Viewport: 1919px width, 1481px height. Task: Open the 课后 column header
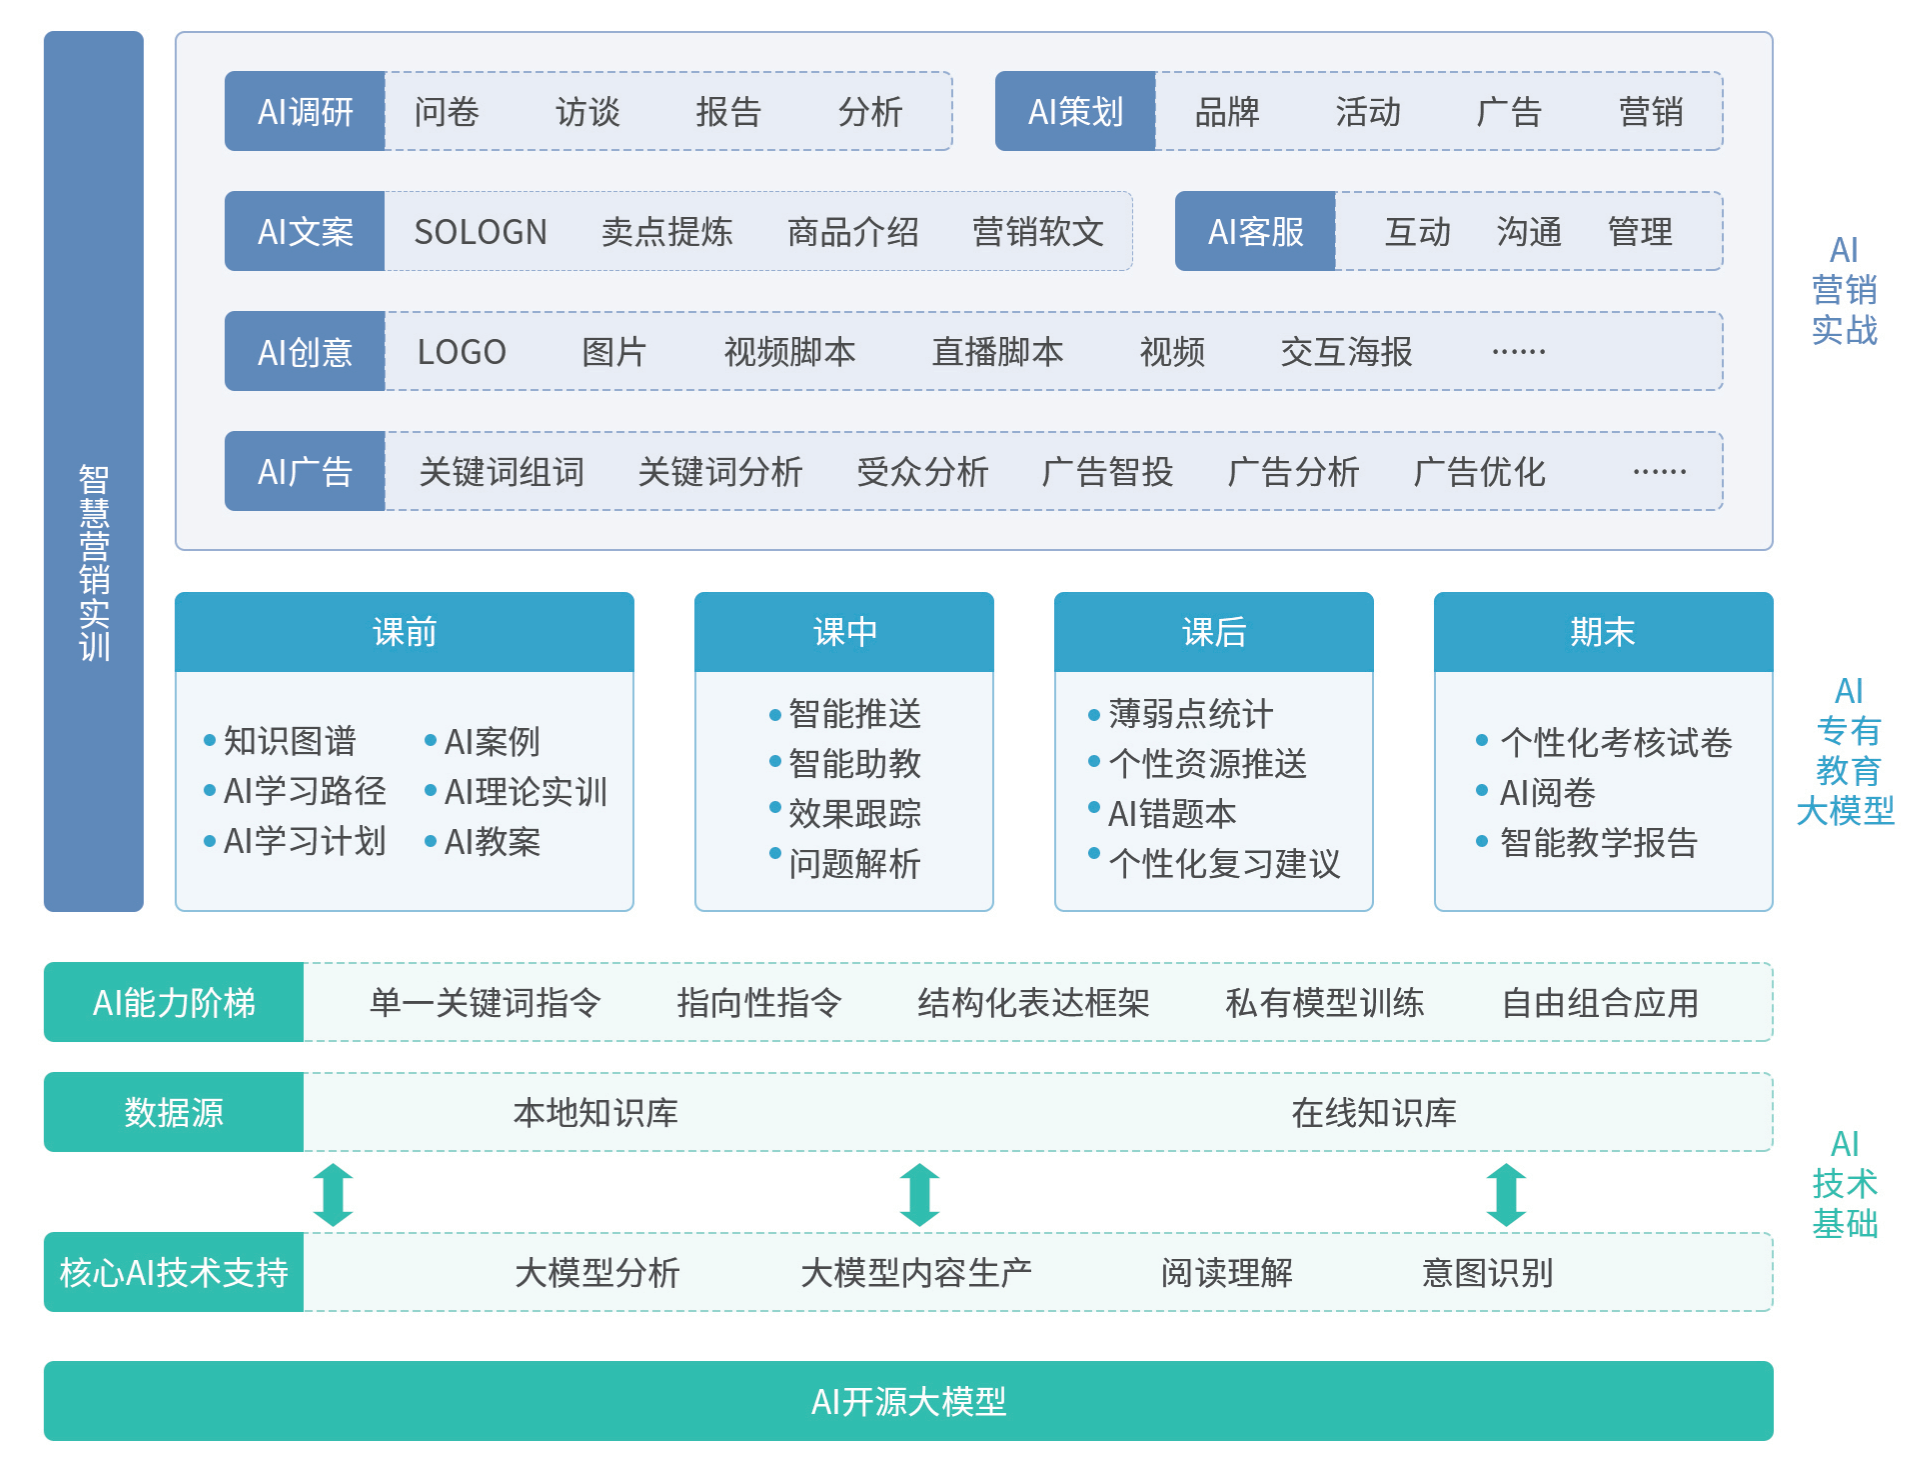pyautogui.click(x=1214, y=632)
